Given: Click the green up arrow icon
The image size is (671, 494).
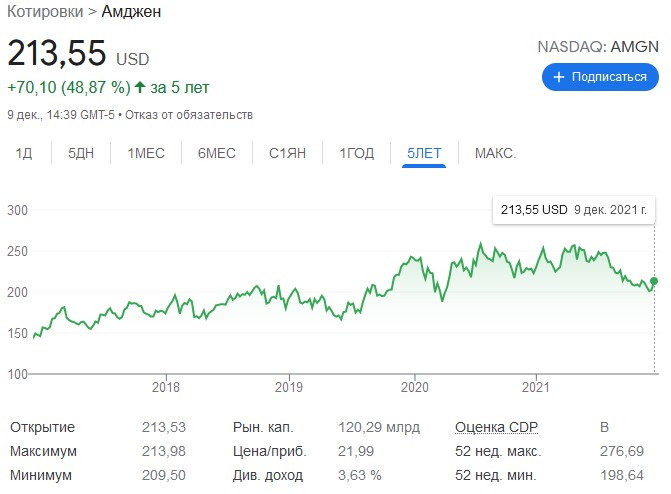Looking at the screenshot, I should pyautogui.click(x=140, y=87).
